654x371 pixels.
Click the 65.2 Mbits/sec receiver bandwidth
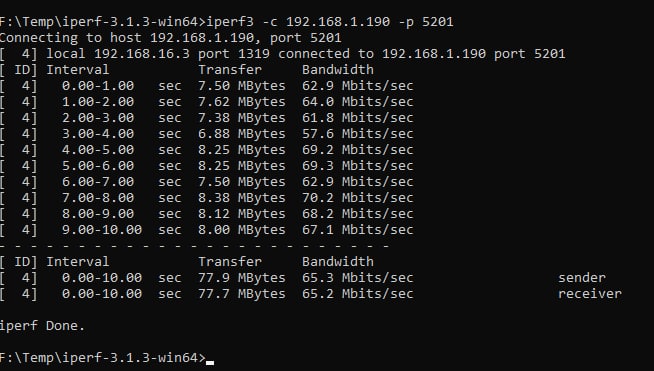click(x=358, y=294)
